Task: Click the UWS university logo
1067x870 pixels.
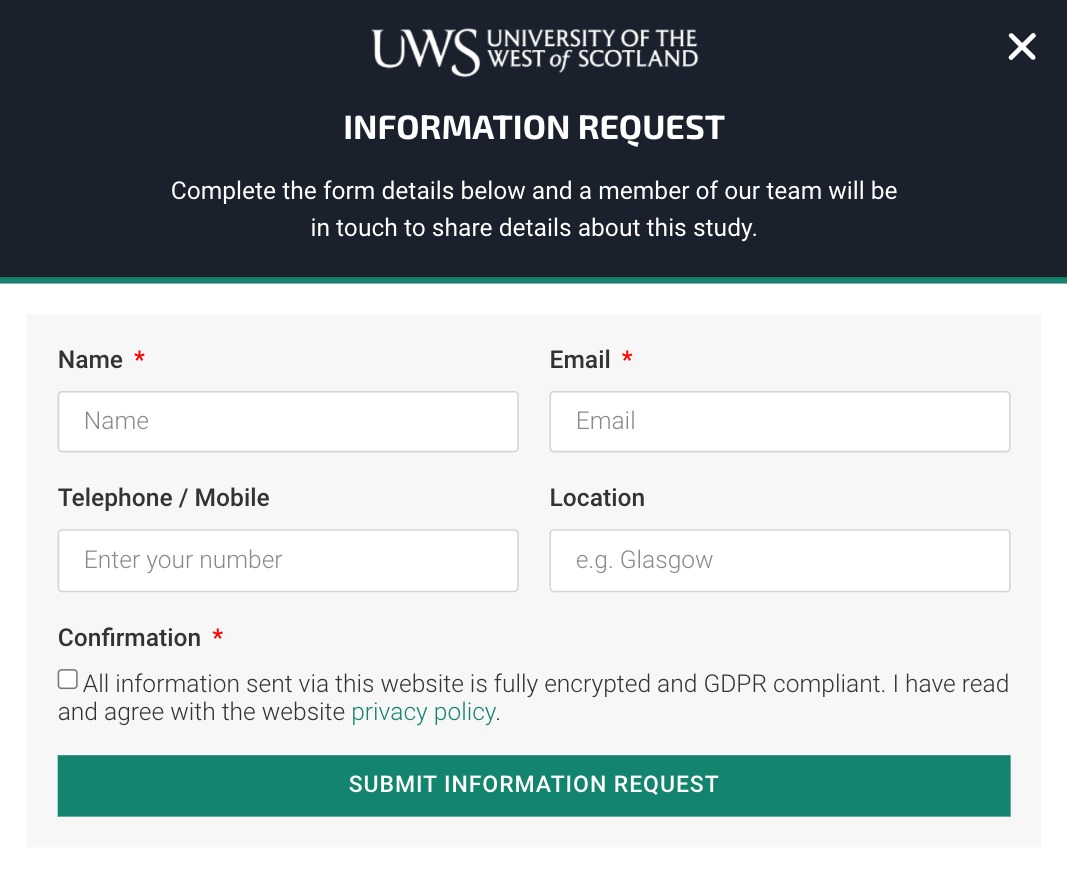Action: pyautogui.click(x=534, y=51)
